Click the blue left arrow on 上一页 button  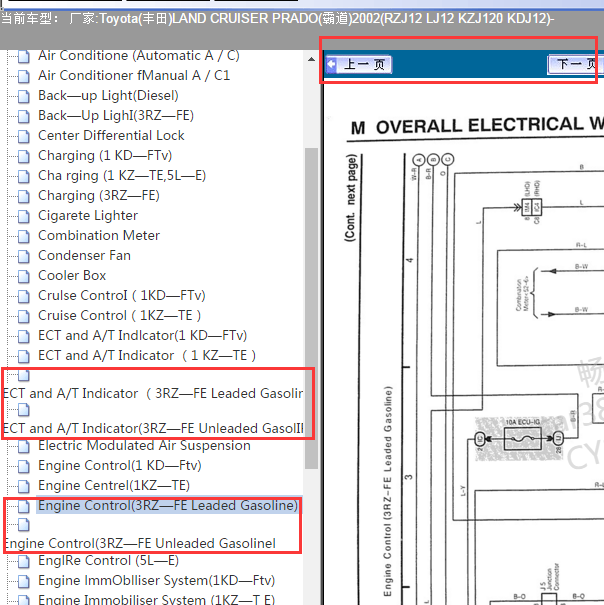pyautogui.click(x=332, y=64)
